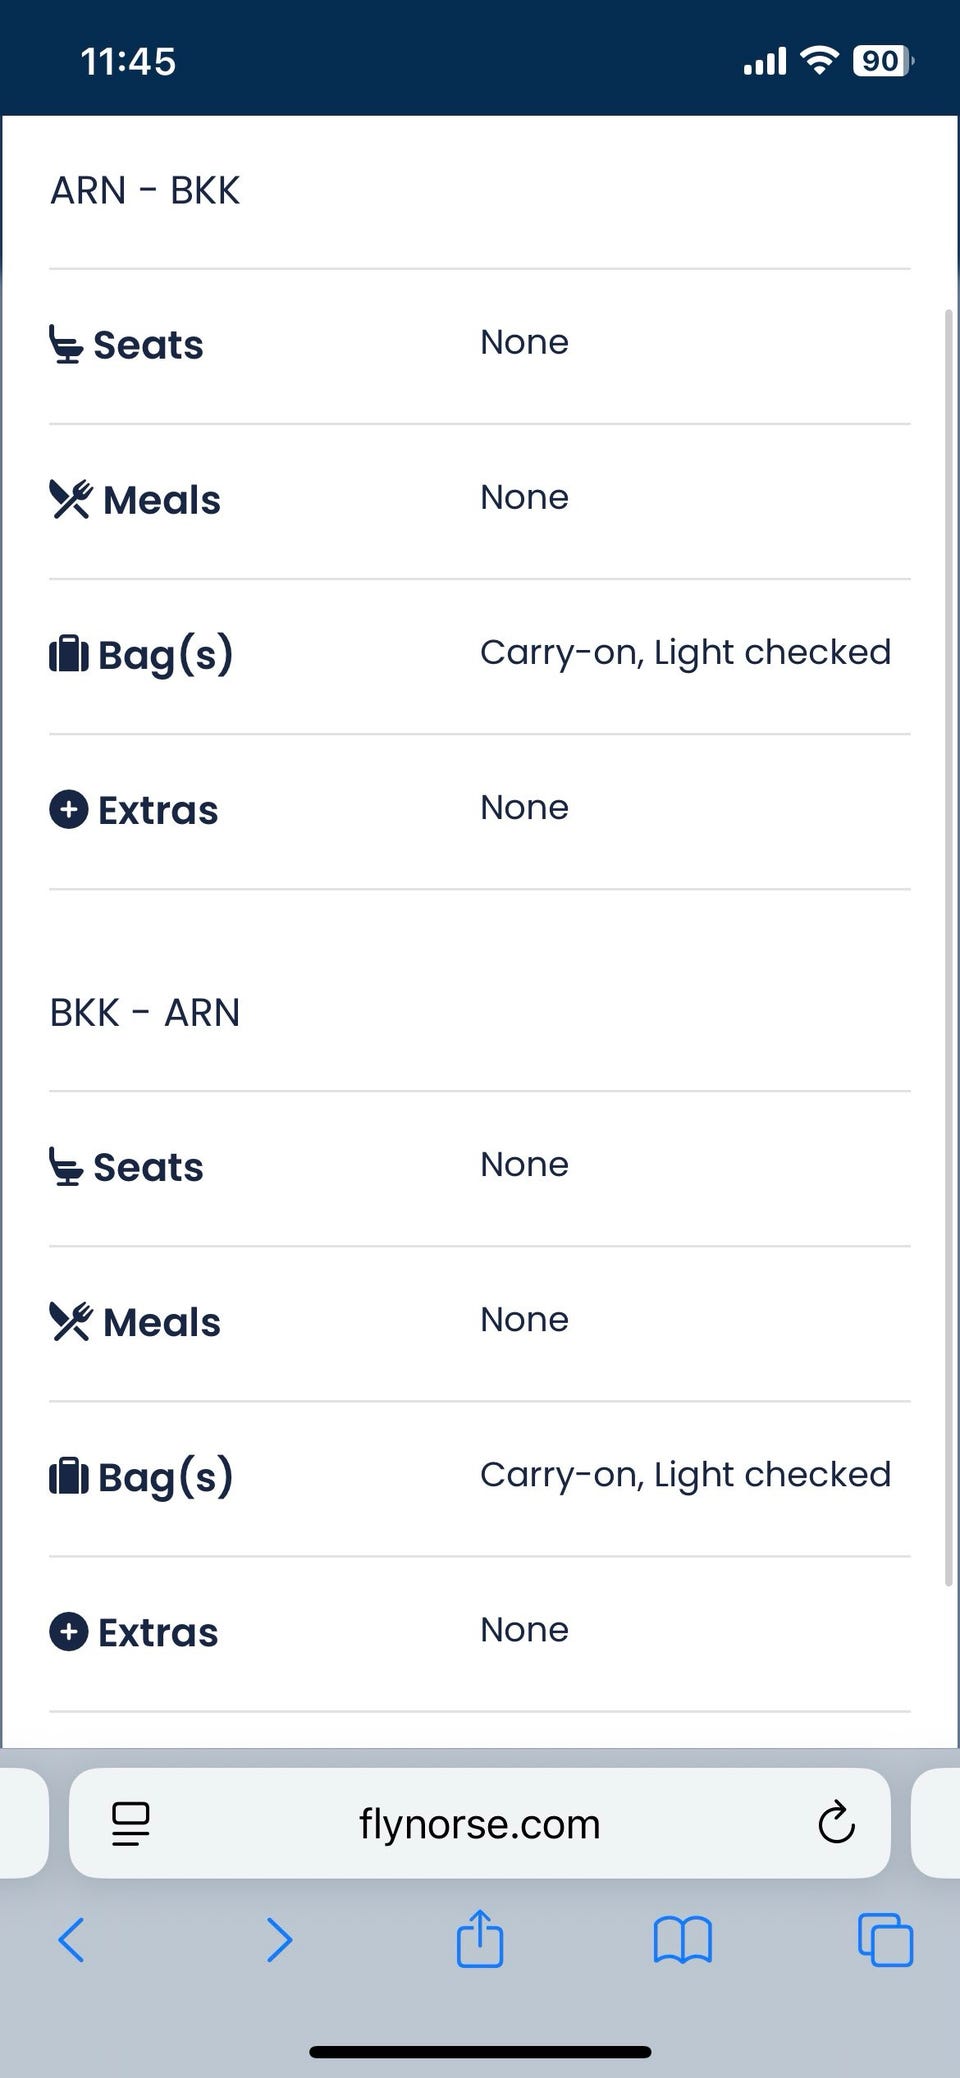Open Safari bookmarks
The width and height of the screenshot is (960, 2078).
[x=682, y=1940]
